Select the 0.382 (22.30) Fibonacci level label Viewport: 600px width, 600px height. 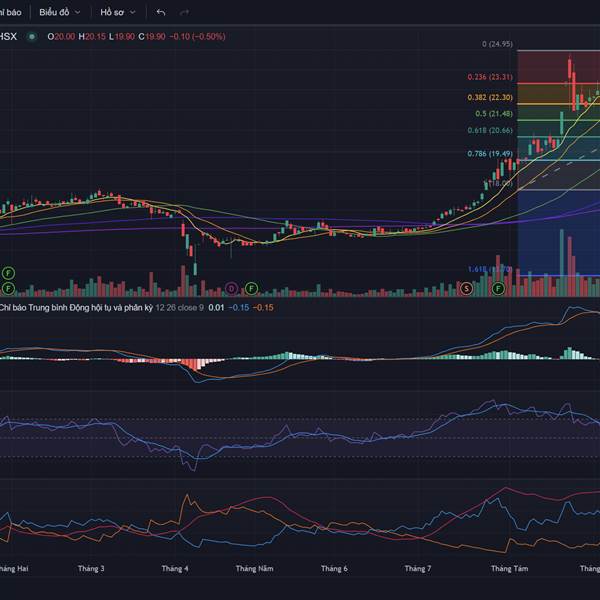click(490, 98)
